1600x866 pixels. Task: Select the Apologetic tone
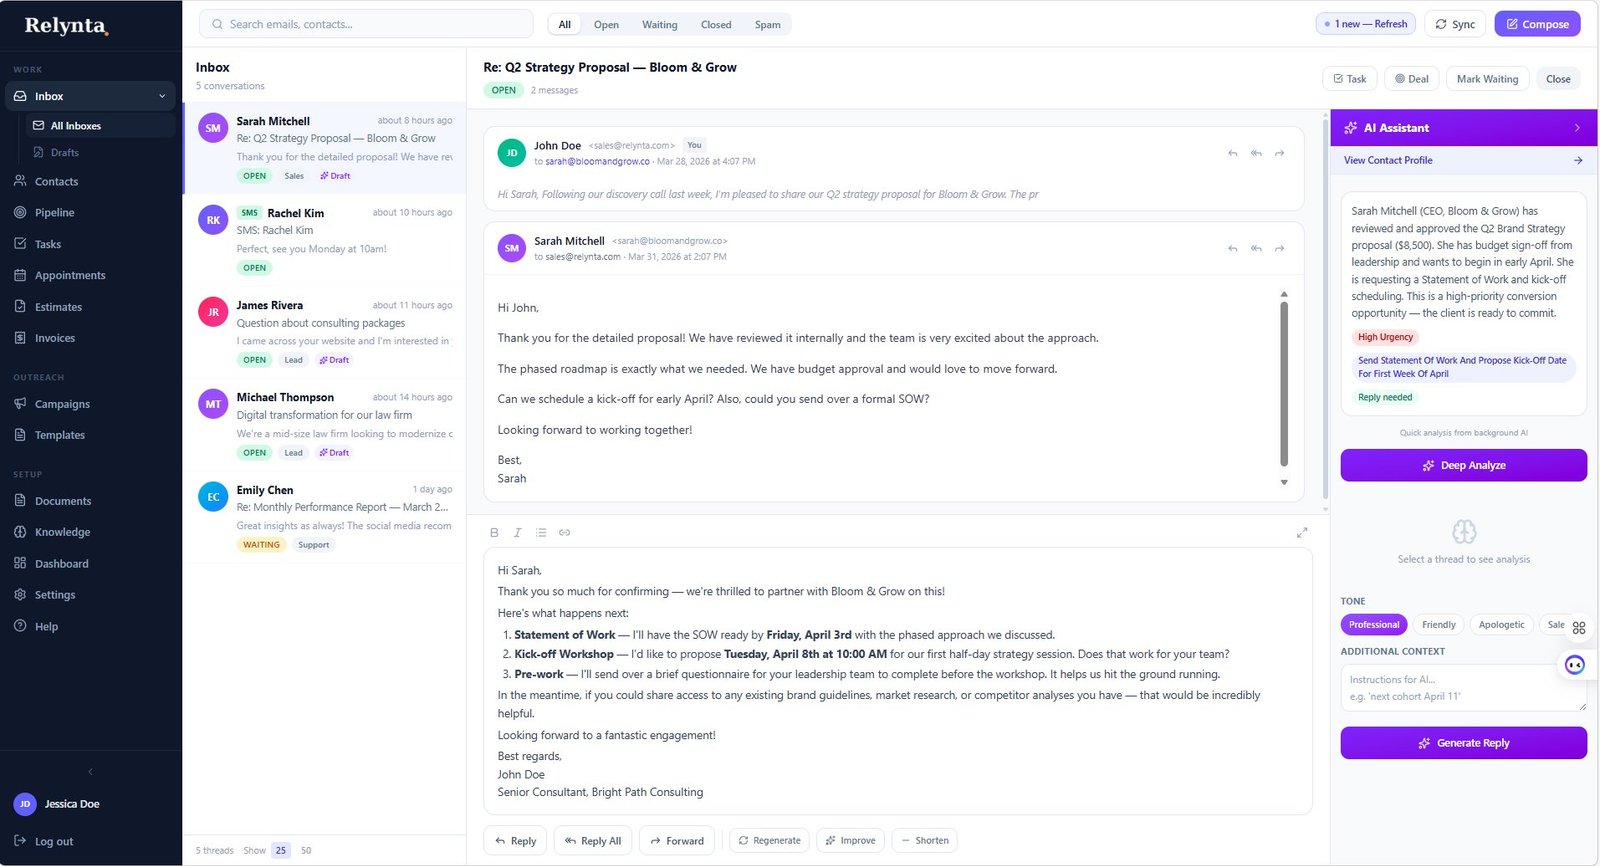pyautogui.click(x=1502, y=625)
